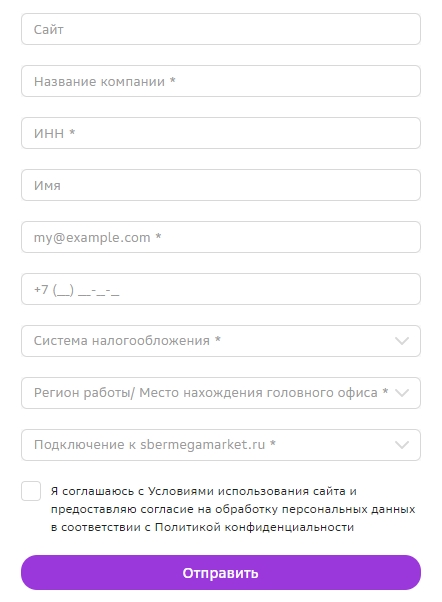Open the Политикой конфиденциальности link
Screen dimensions: 442x602
[x=254, y=527]
